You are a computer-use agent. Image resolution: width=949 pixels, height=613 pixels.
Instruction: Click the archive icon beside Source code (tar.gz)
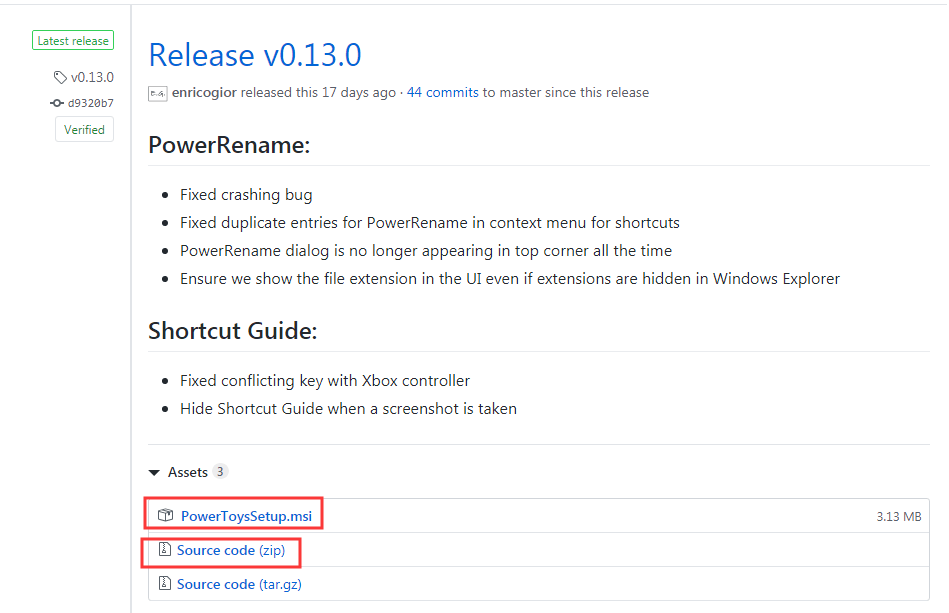coord(165,583)
